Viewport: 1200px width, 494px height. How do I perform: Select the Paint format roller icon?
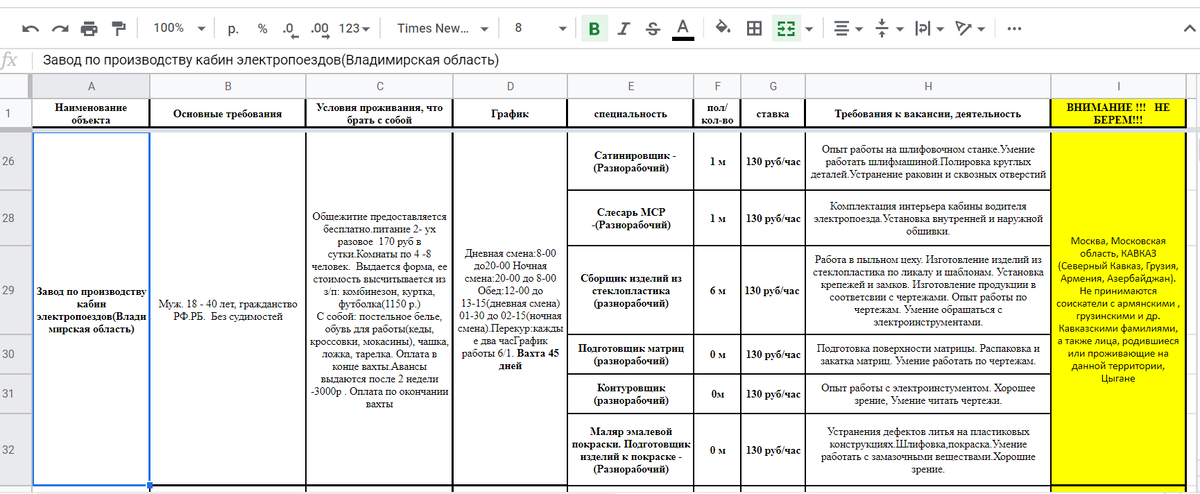[119, 28]
